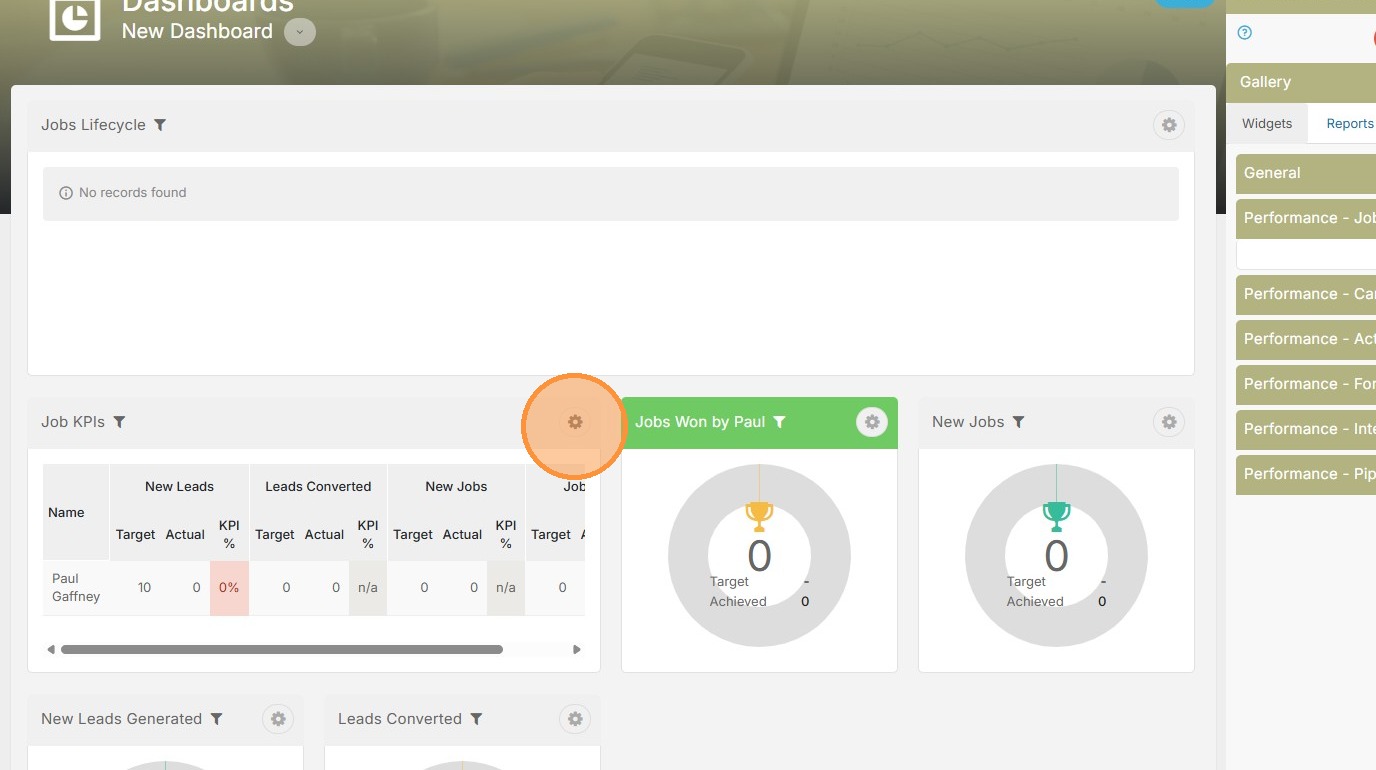
Task: Select the Paul Gaffney row name cell
Action: [76, 588]
